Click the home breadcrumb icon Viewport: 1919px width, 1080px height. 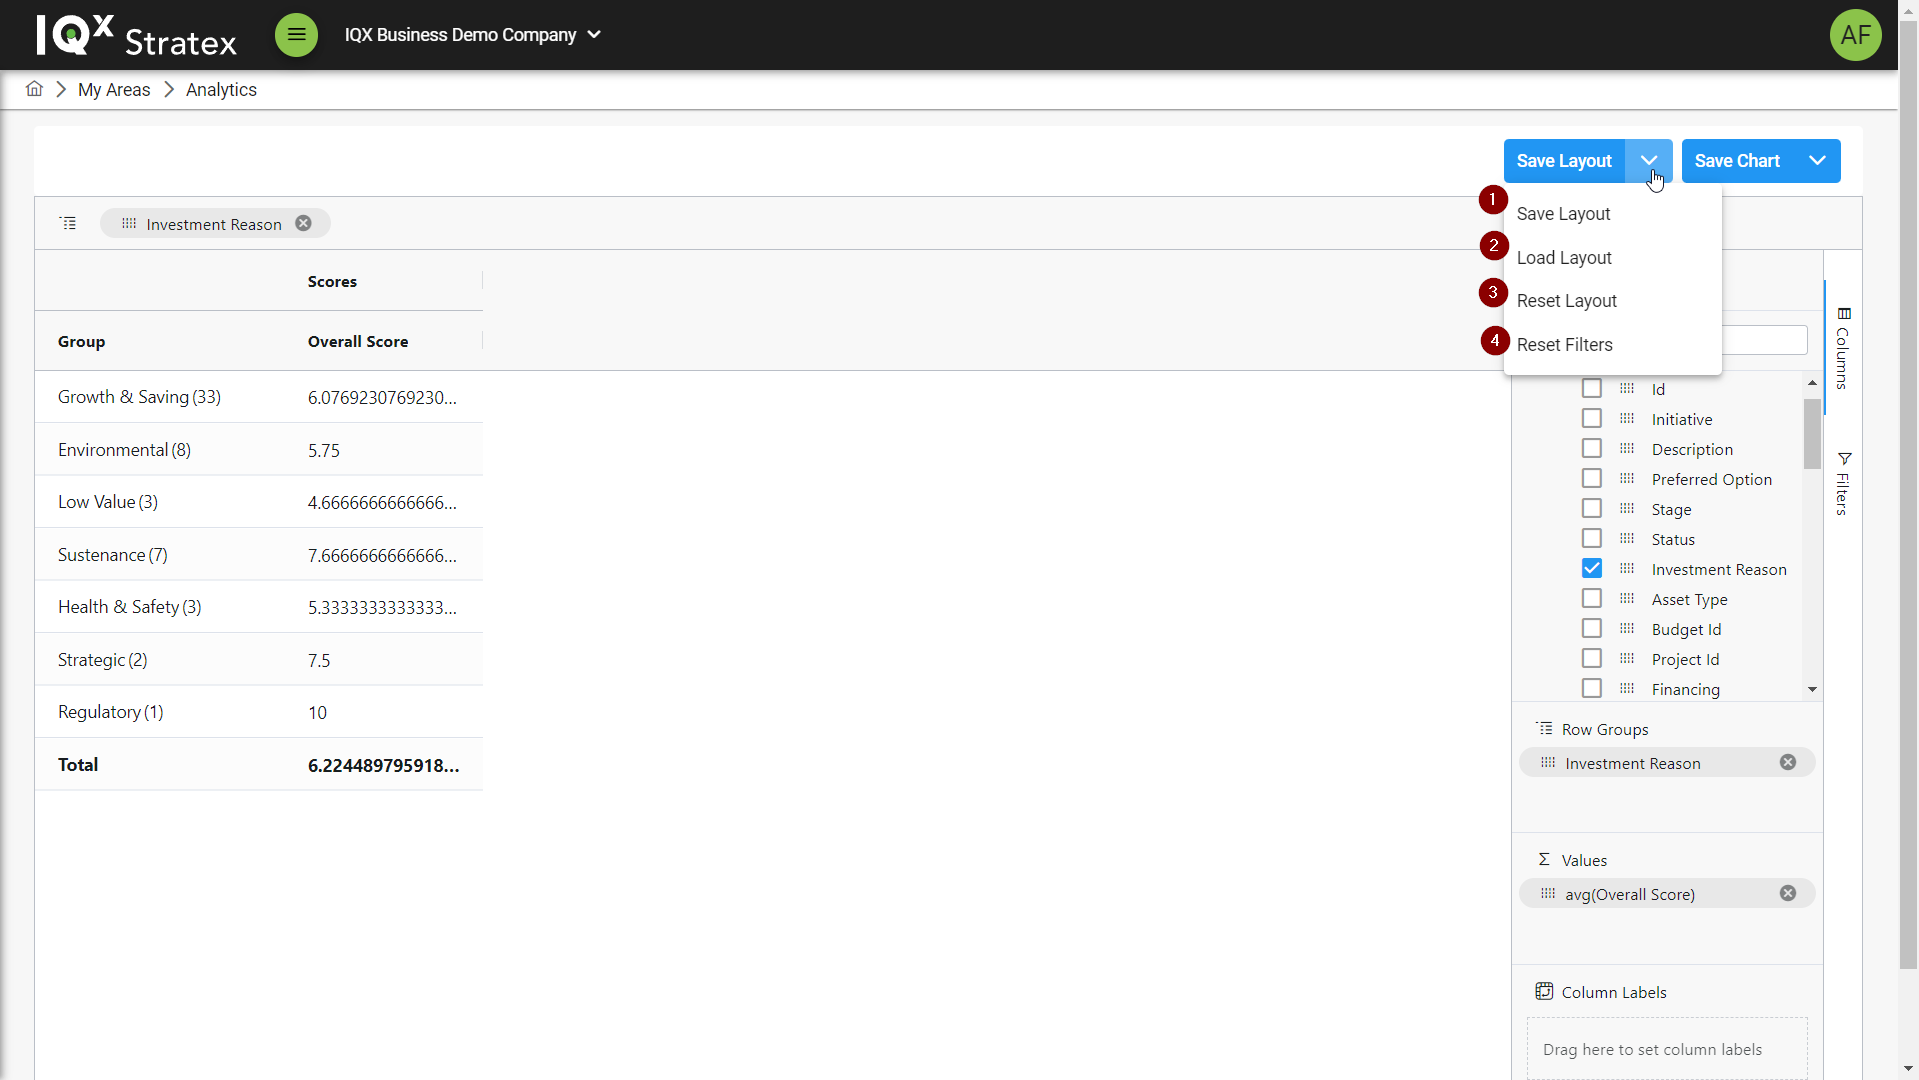click(34, 89)
